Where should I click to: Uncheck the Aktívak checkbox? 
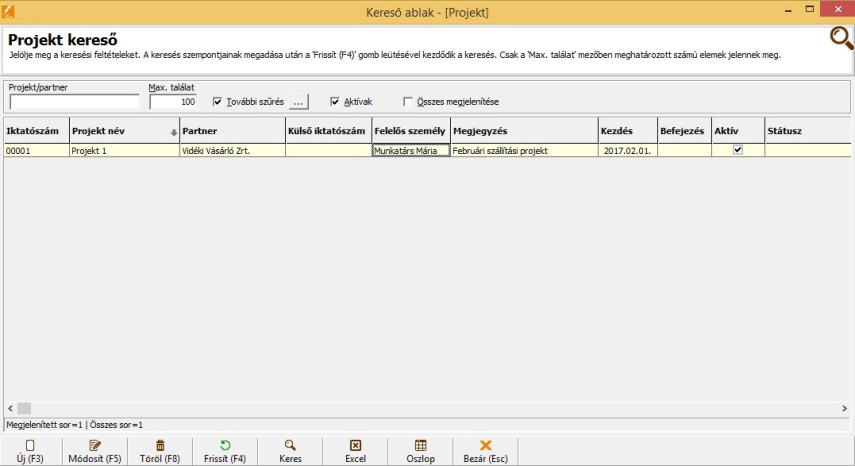(x=335, y=101)
